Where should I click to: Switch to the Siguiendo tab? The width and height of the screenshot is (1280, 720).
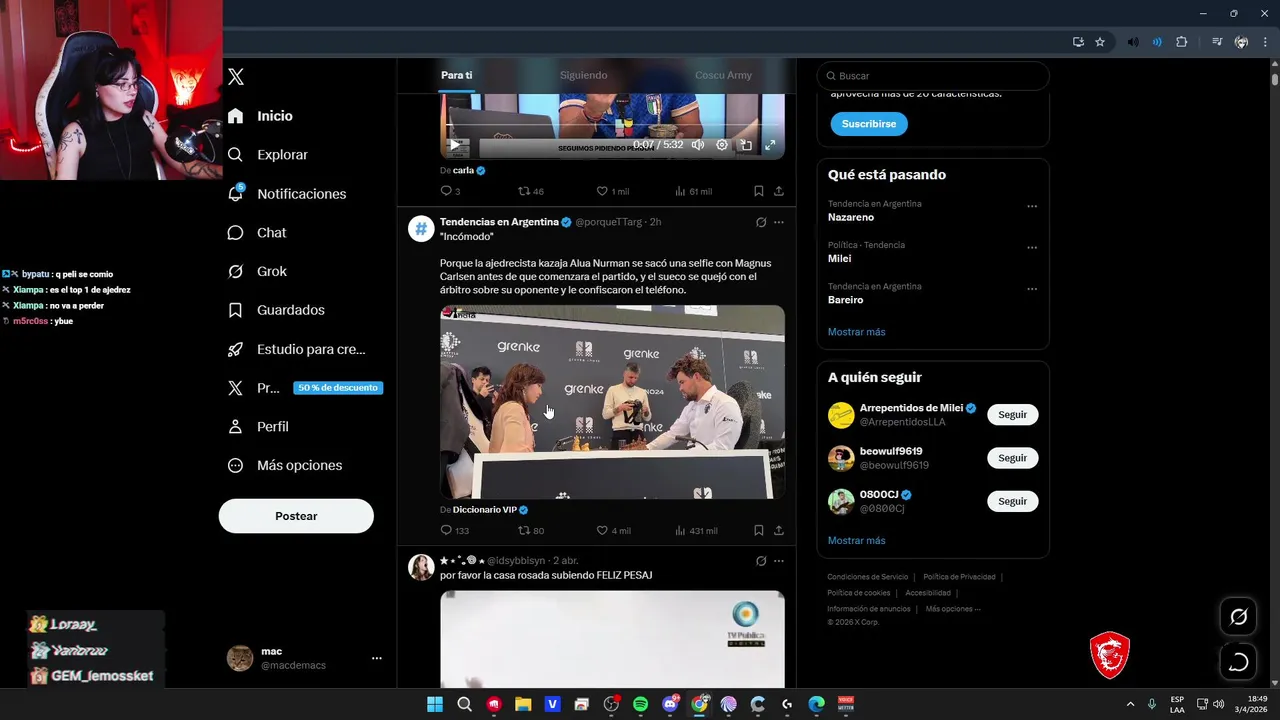[x=583, y=75]
